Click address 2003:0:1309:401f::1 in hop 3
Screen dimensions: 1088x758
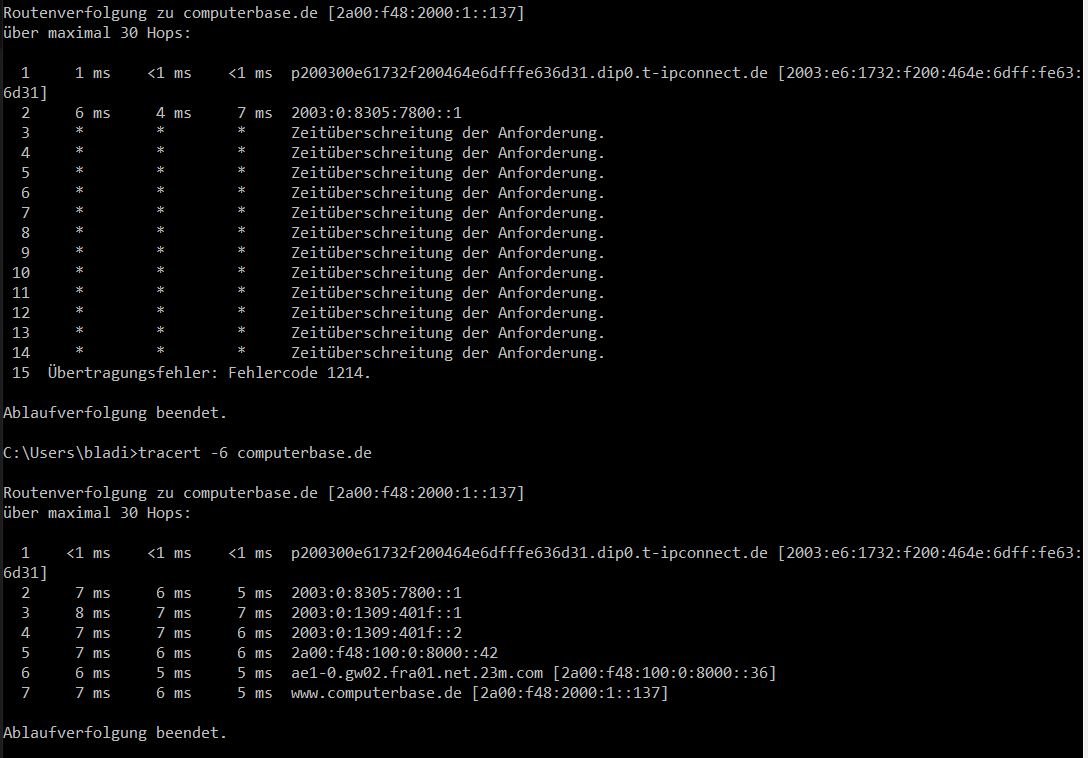(376, 613)
